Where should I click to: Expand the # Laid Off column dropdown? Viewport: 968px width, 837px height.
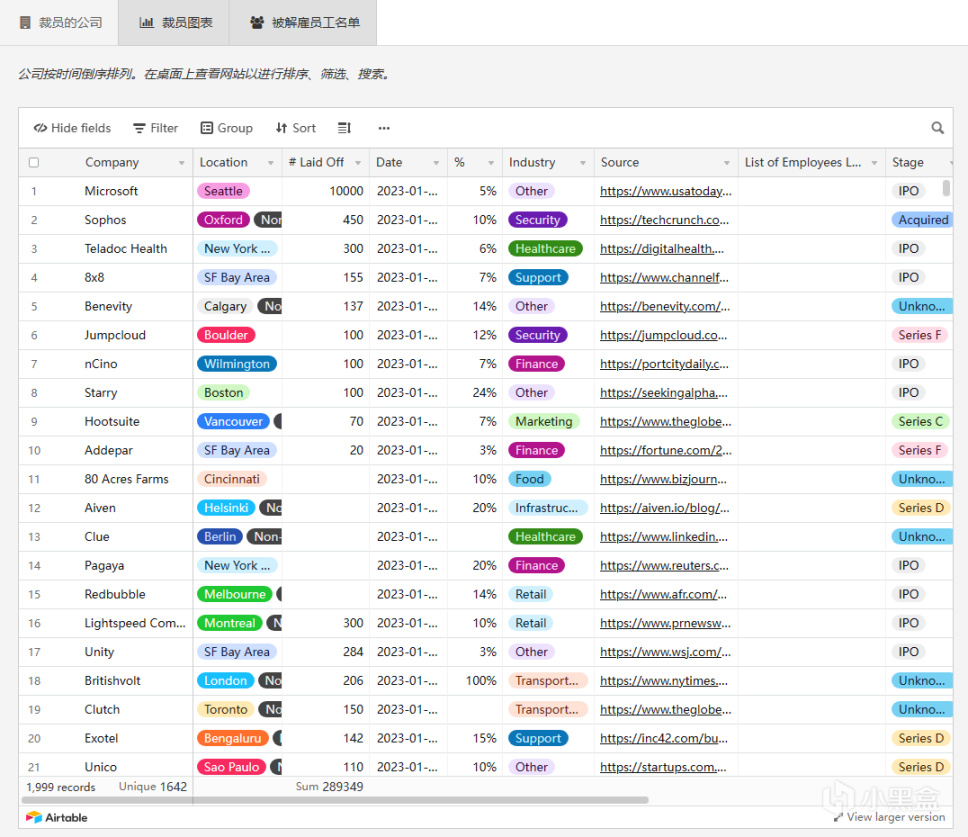[358, 163]
